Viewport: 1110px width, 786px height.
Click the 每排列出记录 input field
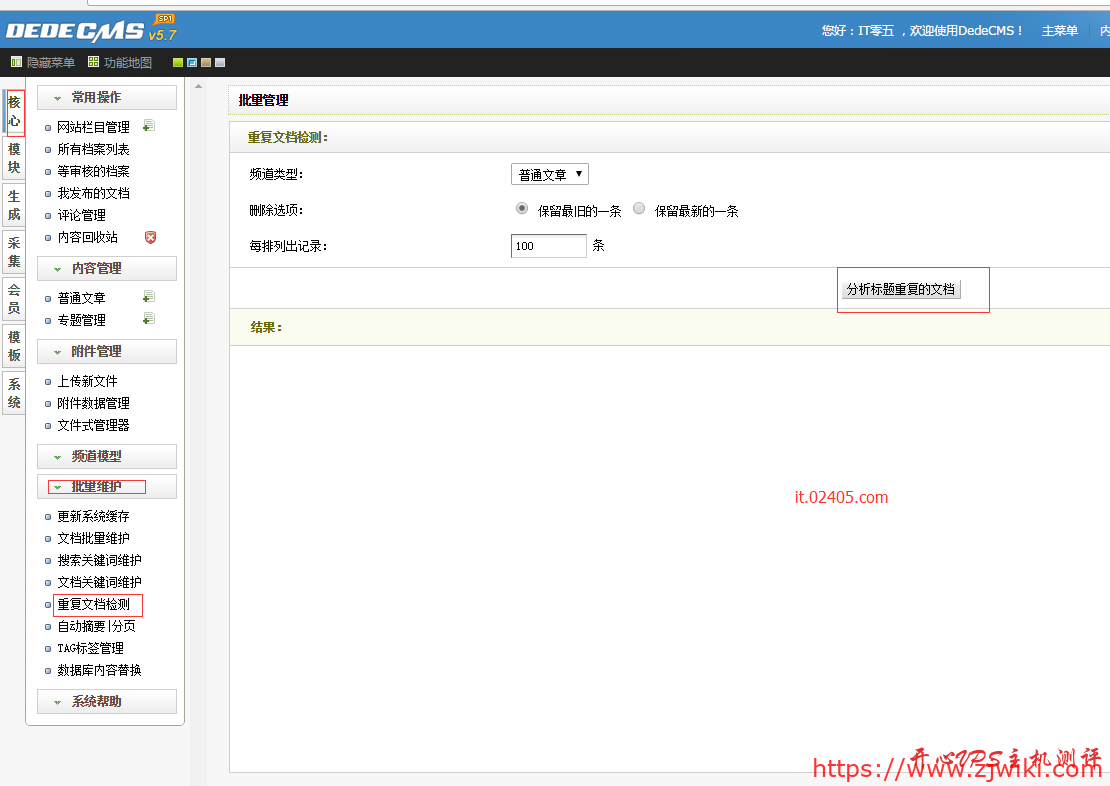[x=548, y=245]
